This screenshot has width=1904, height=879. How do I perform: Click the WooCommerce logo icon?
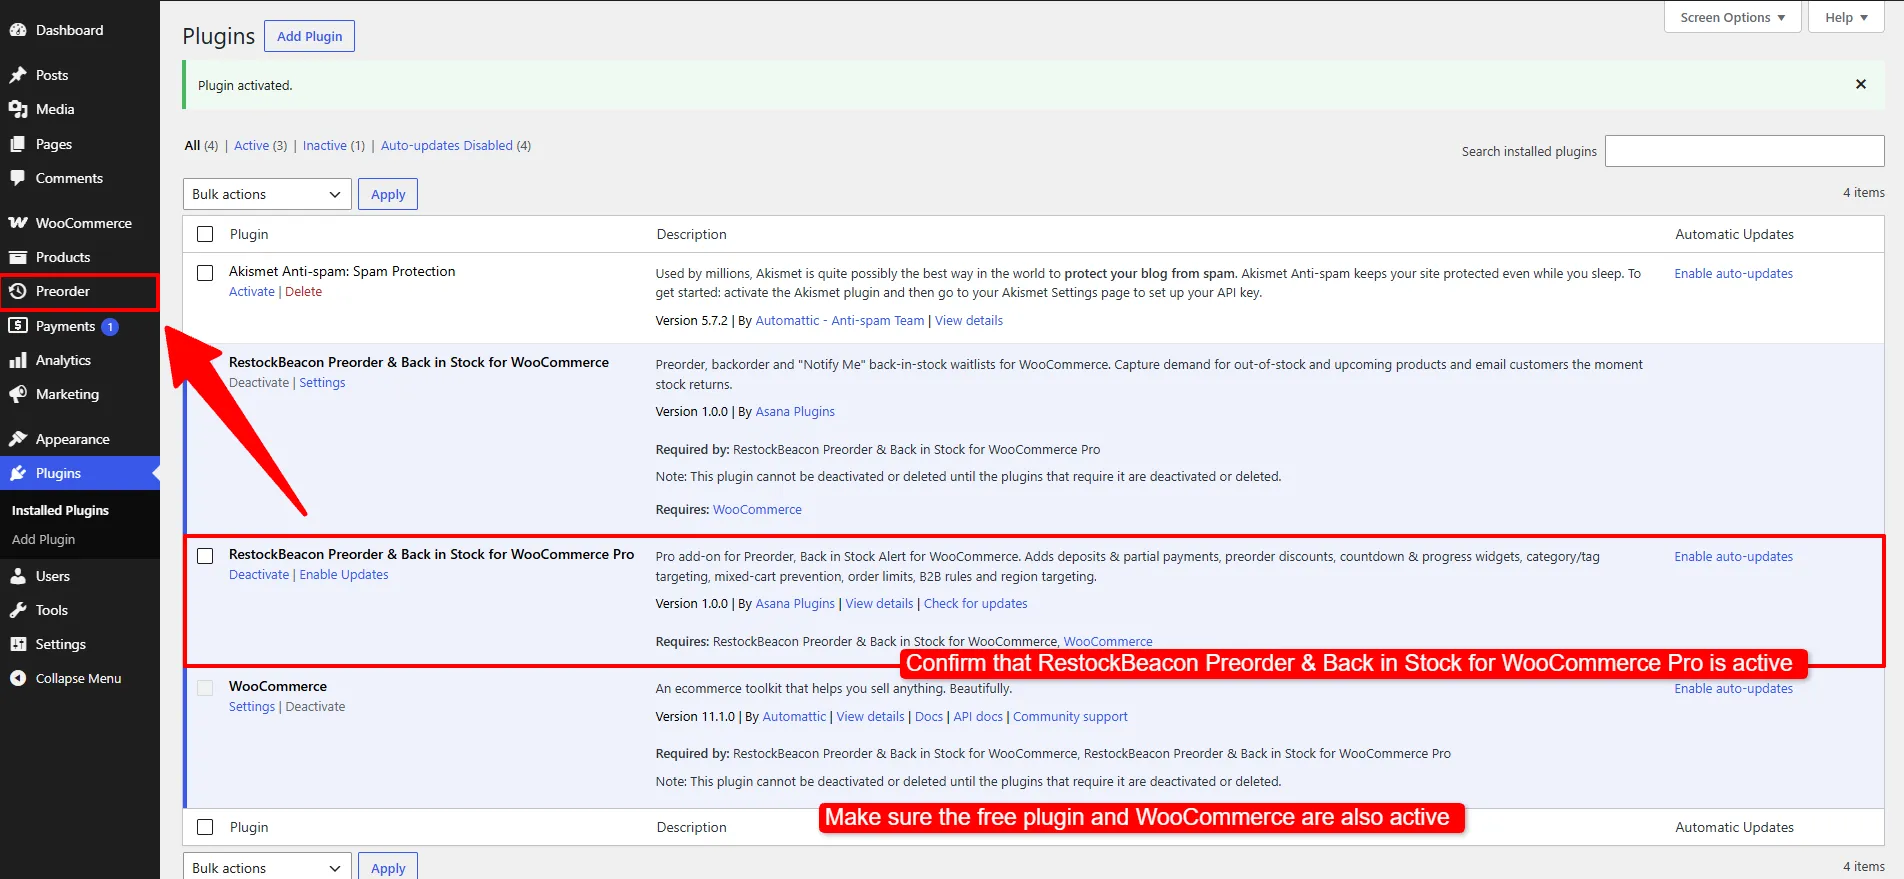[18, 223]
